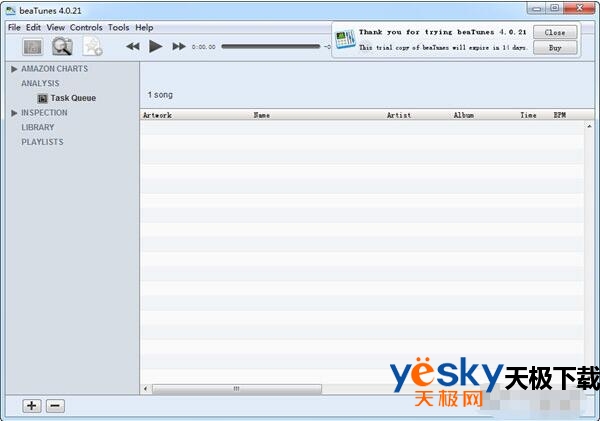Expand the Amazon Charts section
The height and width of the screenshot is (421, 600).
coord(14,69)
